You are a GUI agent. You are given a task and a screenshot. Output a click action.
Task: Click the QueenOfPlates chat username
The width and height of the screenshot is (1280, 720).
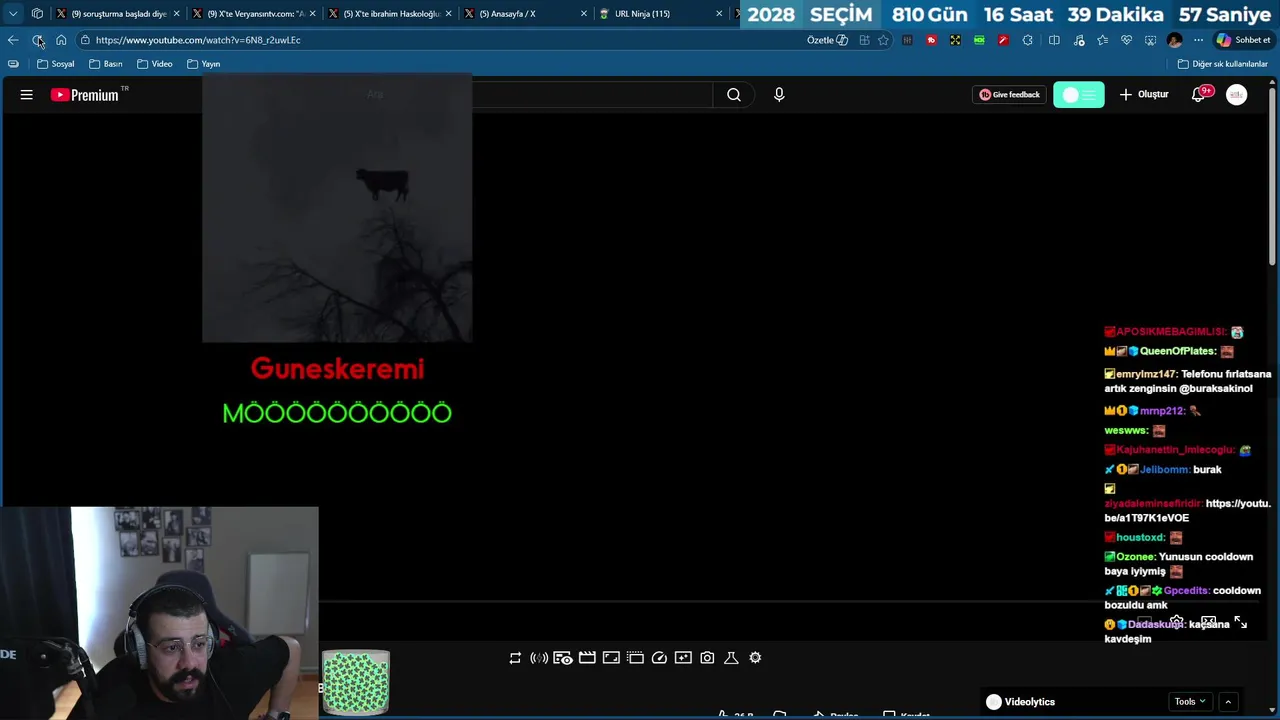click(1177, 352)
